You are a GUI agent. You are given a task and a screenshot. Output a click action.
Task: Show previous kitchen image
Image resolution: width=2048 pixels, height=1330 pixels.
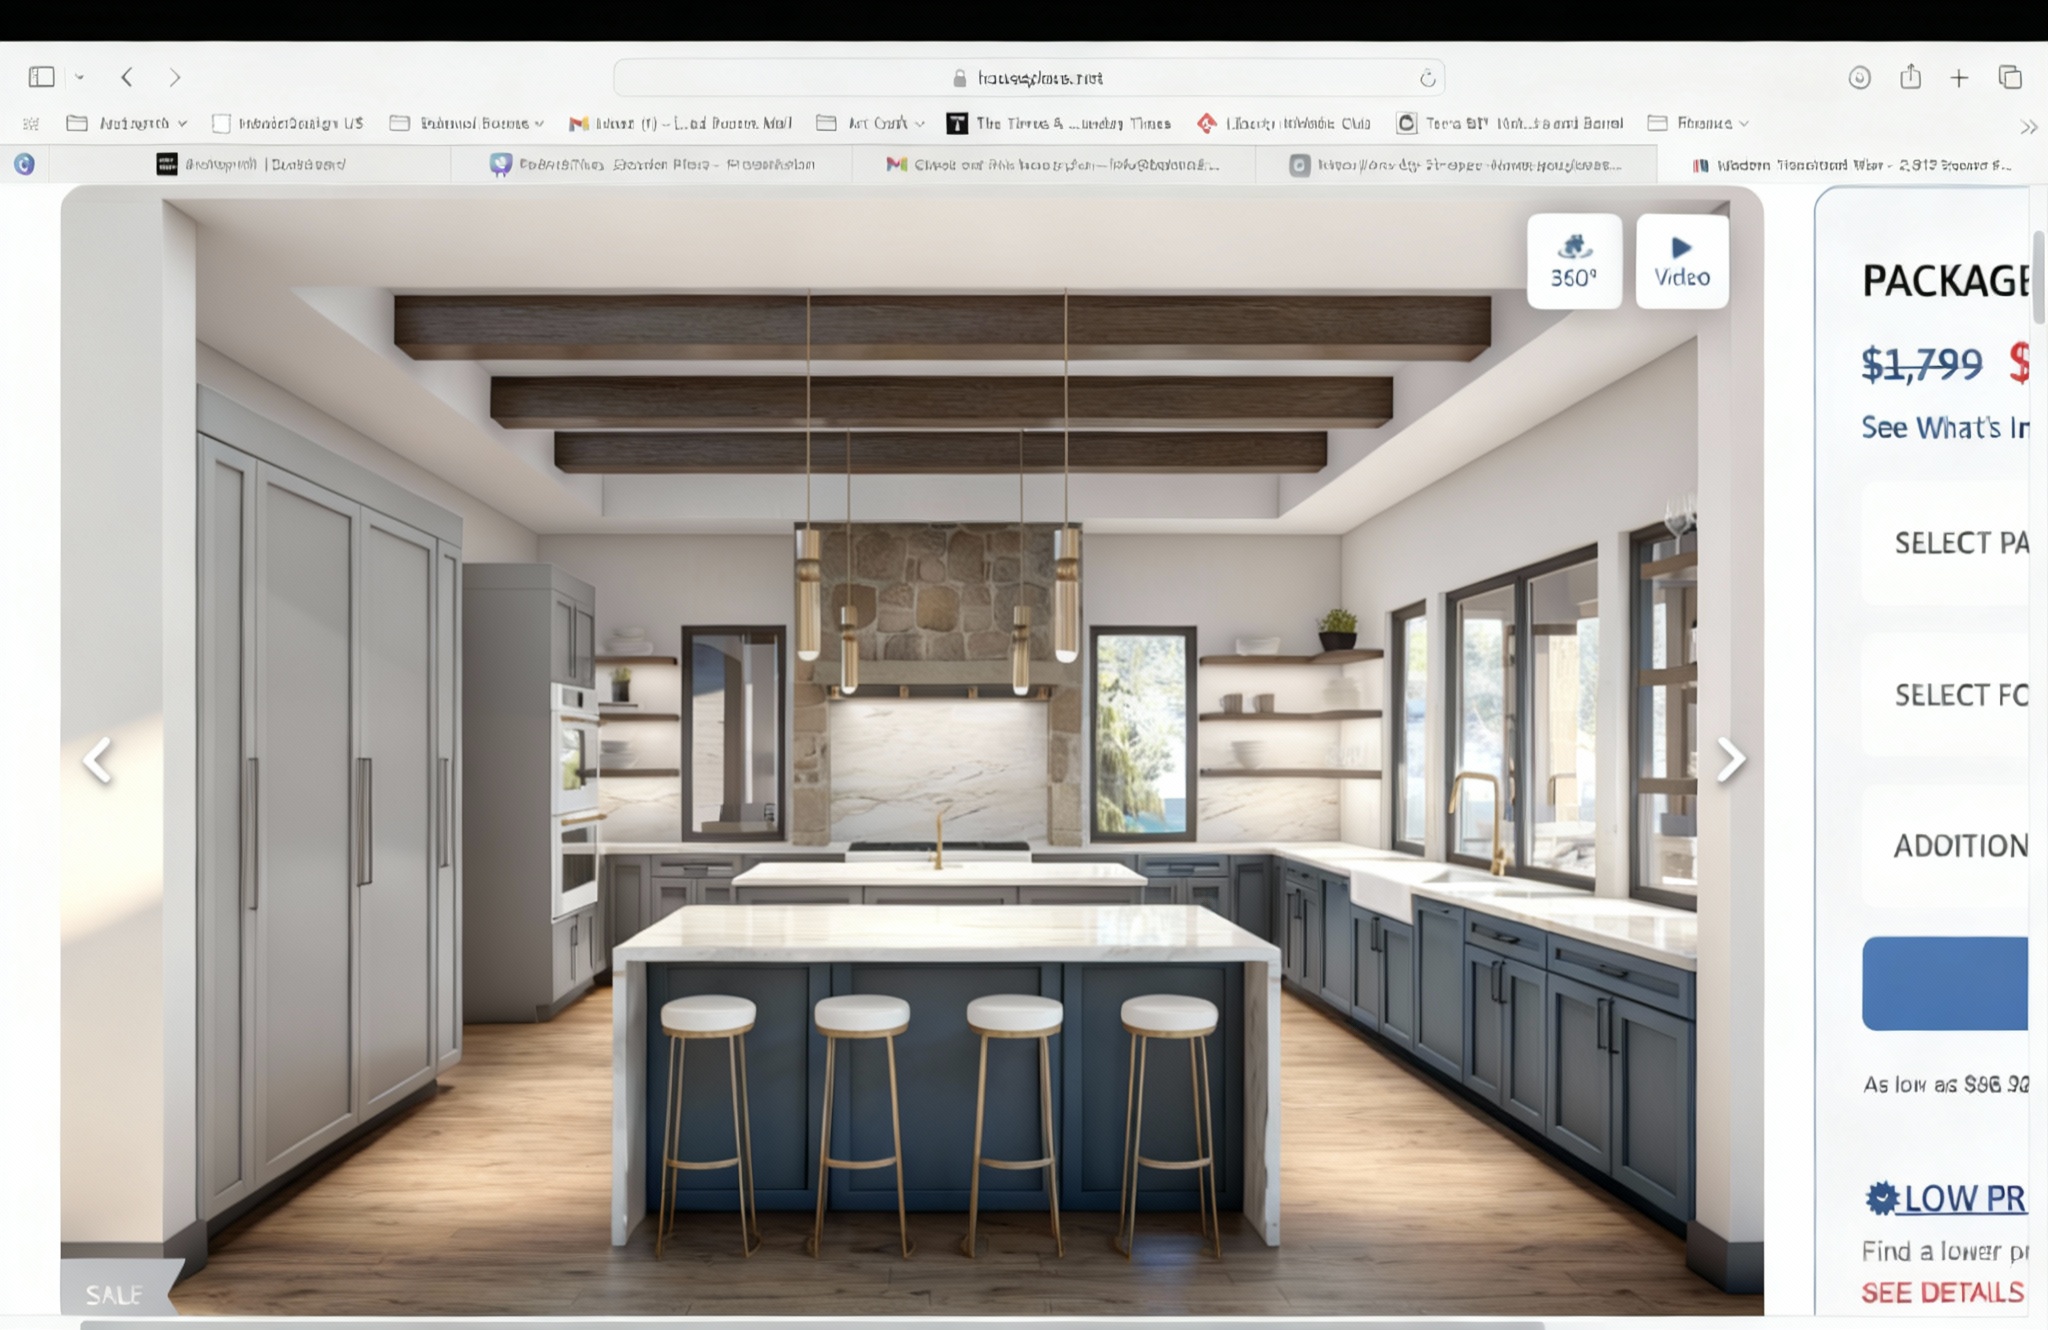click(97, 760)
